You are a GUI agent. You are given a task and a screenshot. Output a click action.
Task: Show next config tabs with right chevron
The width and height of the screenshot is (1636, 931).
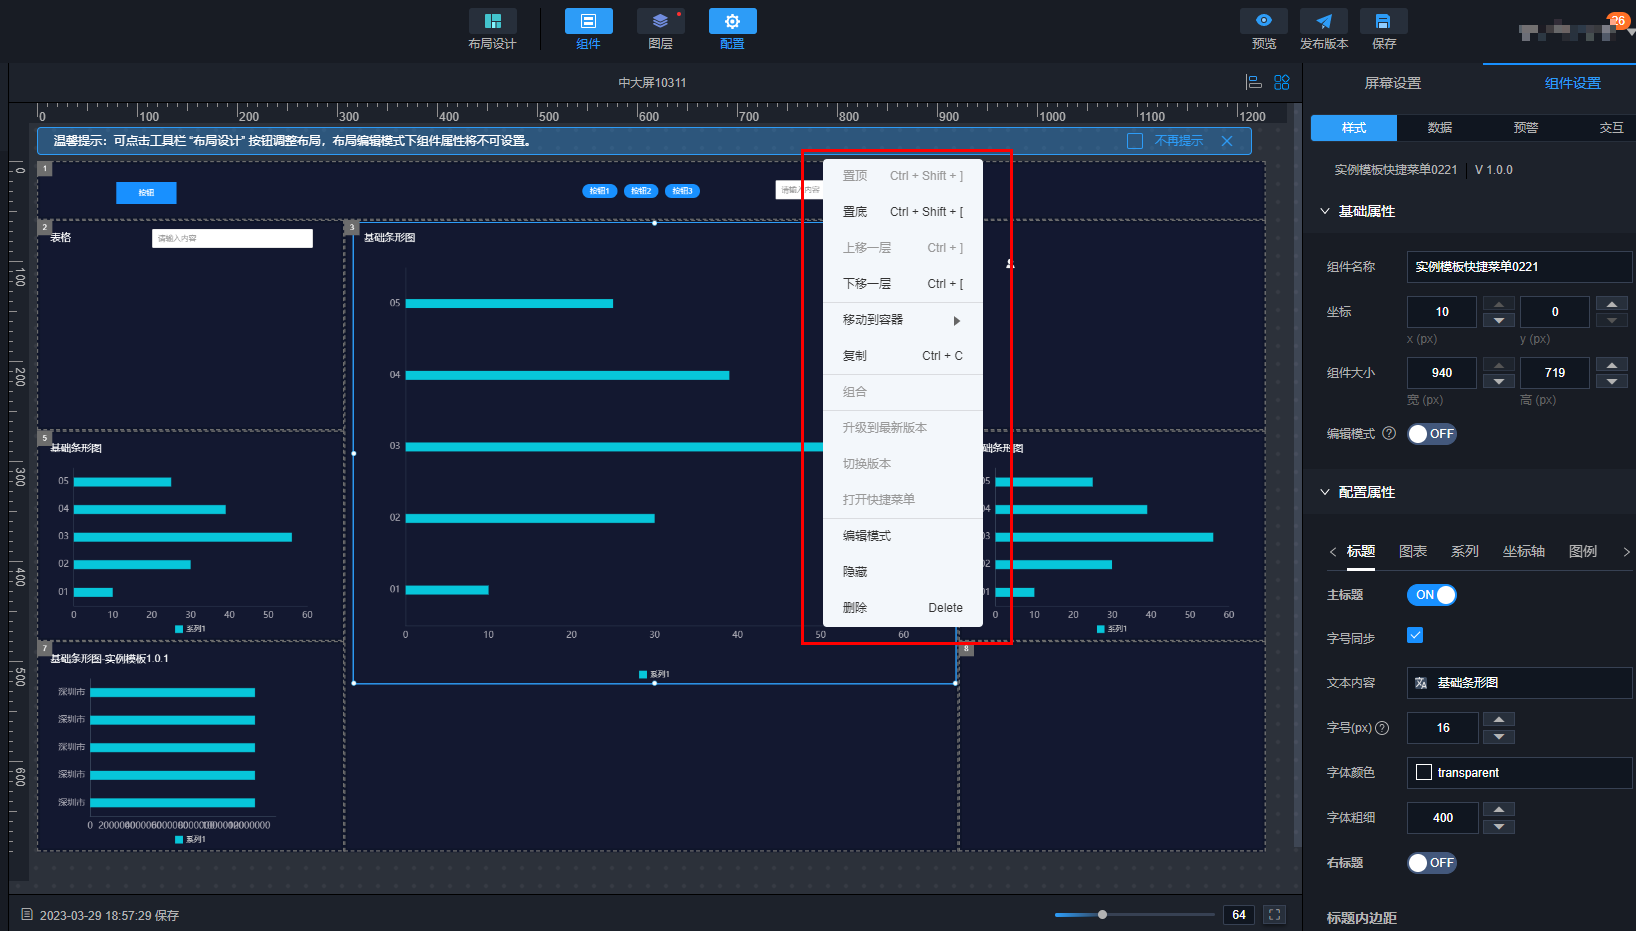(x=1626, y=552)
